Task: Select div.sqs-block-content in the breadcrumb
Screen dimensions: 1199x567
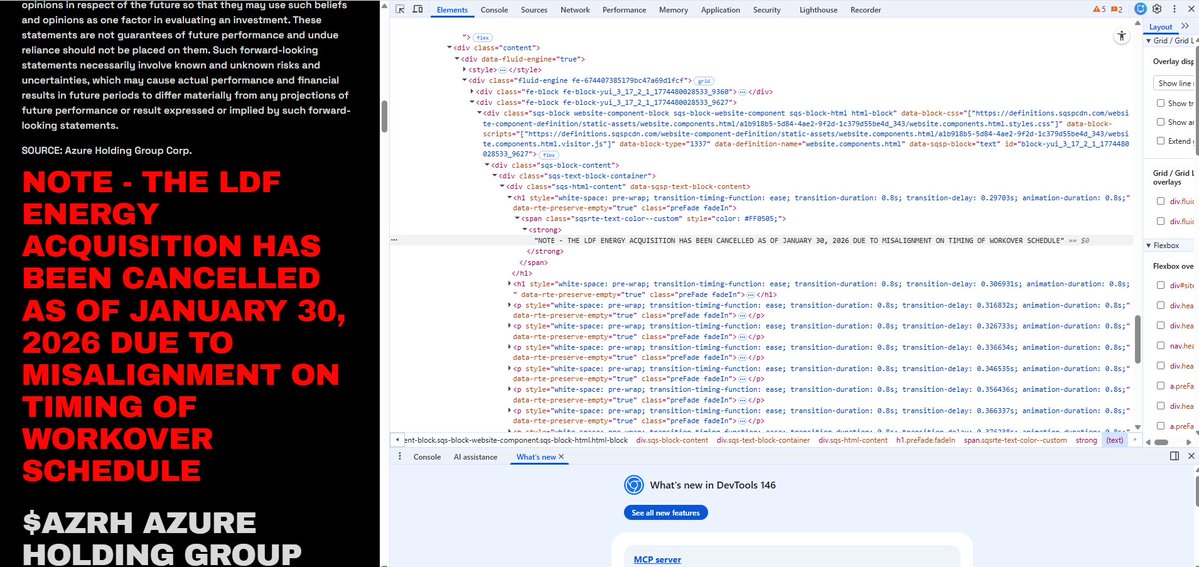Action: point(672,440)
